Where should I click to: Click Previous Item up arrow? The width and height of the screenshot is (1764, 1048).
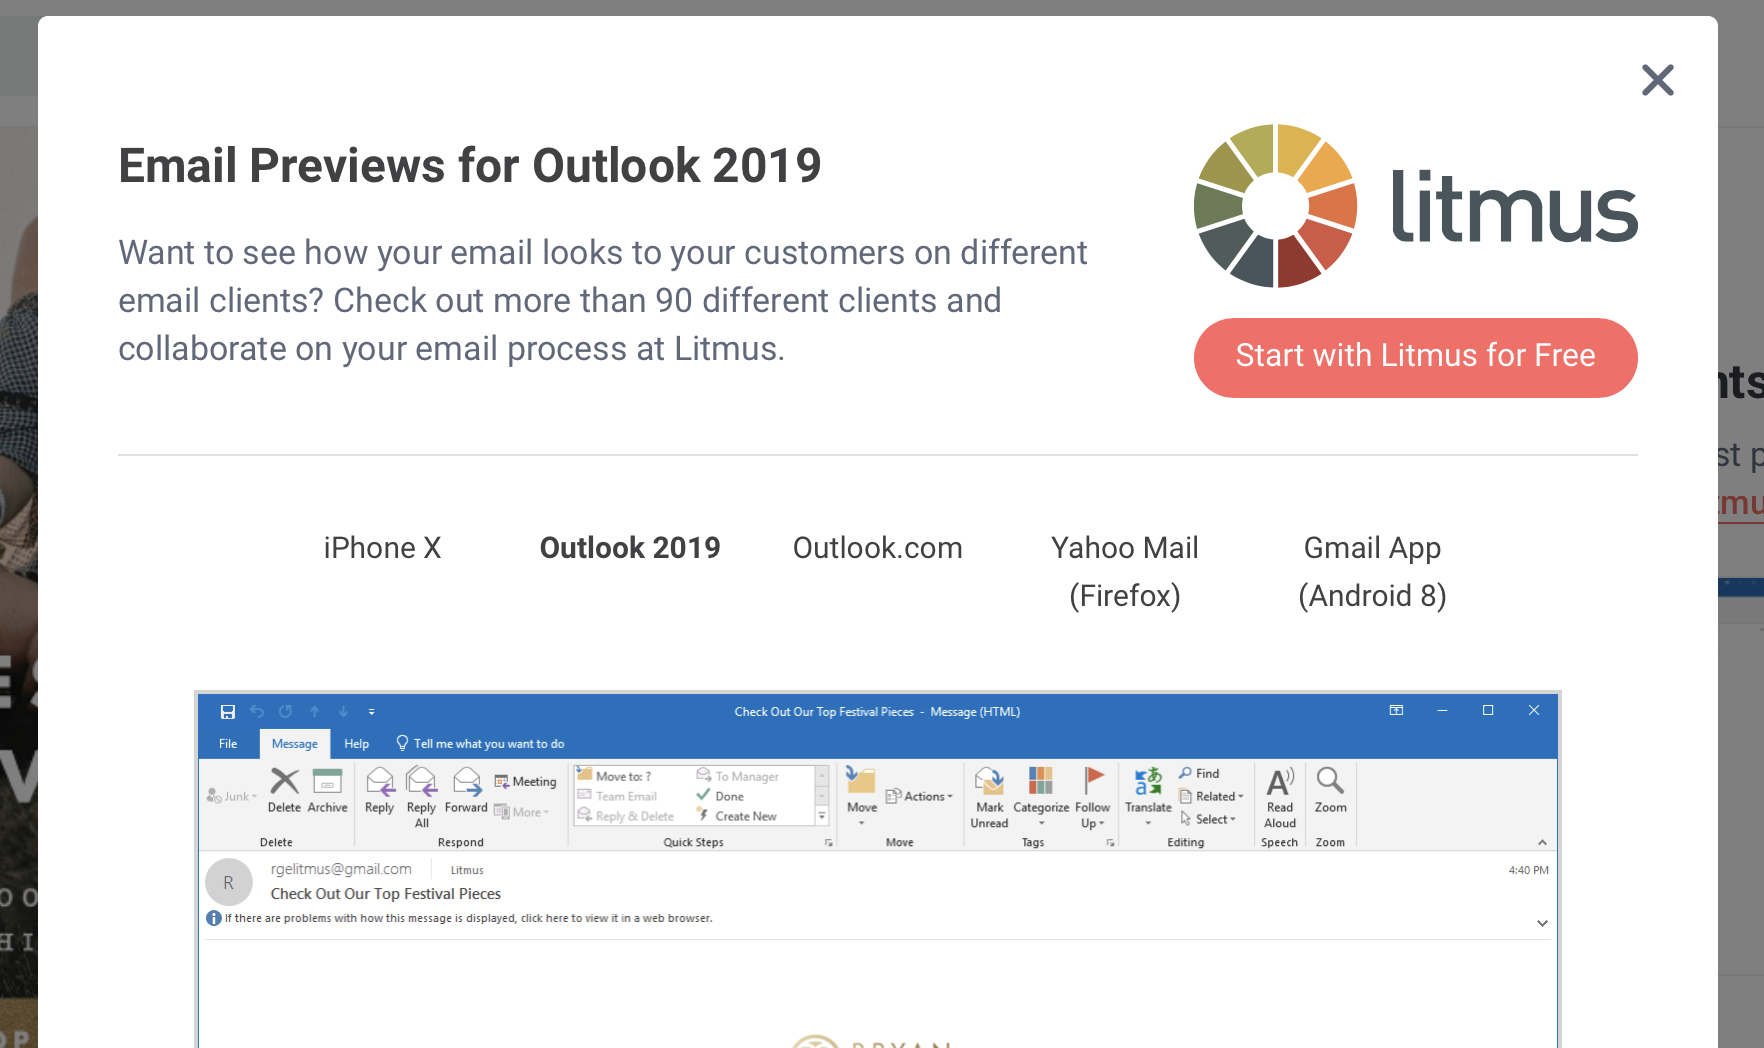click(314, 712)
